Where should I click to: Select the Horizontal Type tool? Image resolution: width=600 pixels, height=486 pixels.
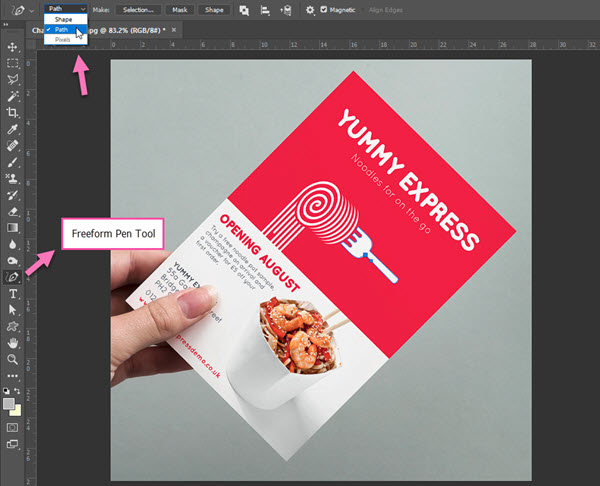coord(12,294)
